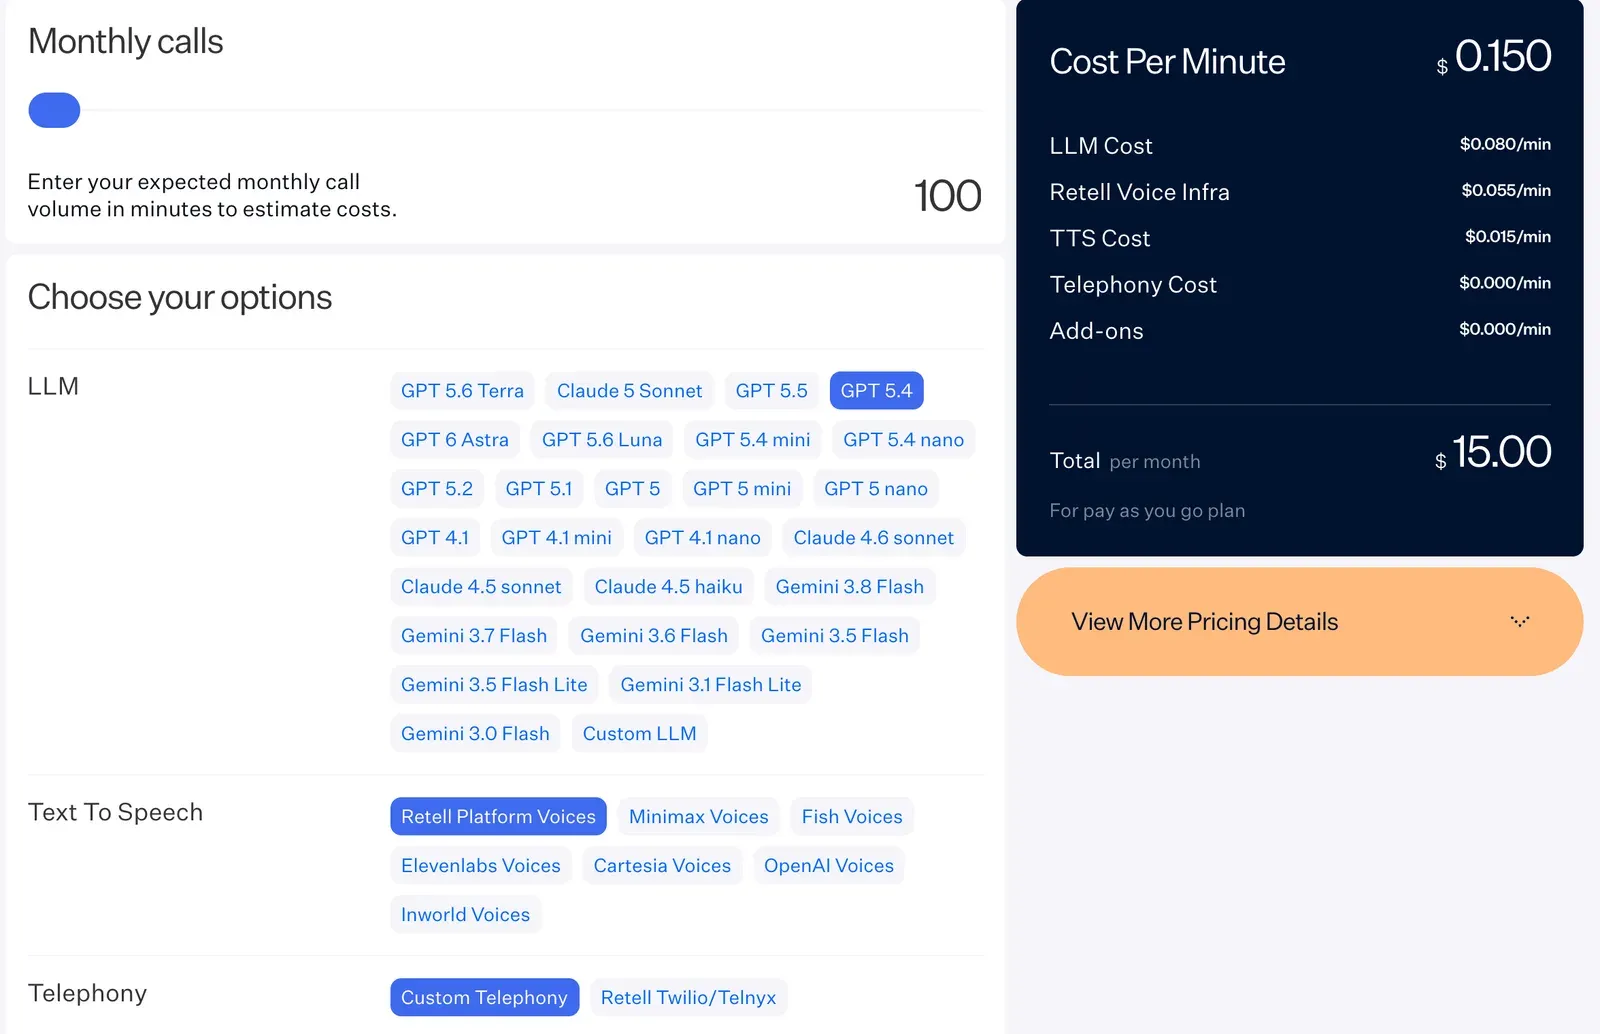Select the GPT 5.6 Terra LLM option
The height and width of the screenshot is (1034, 1600).
coord(462,391)
